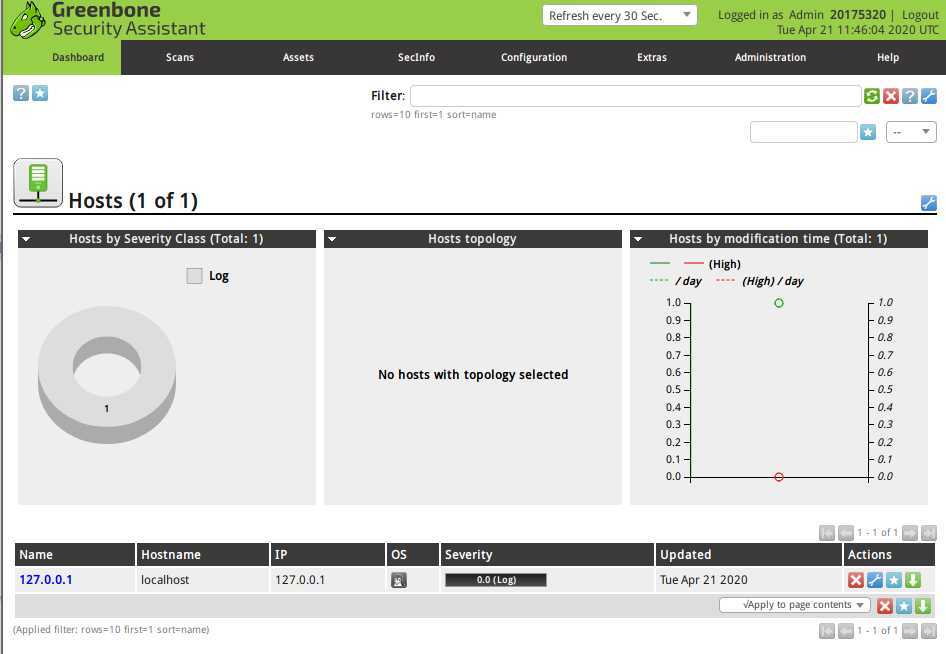The image size is (946, 654).
Task: Open the SecInfo menu
Action: pos(416,57)
